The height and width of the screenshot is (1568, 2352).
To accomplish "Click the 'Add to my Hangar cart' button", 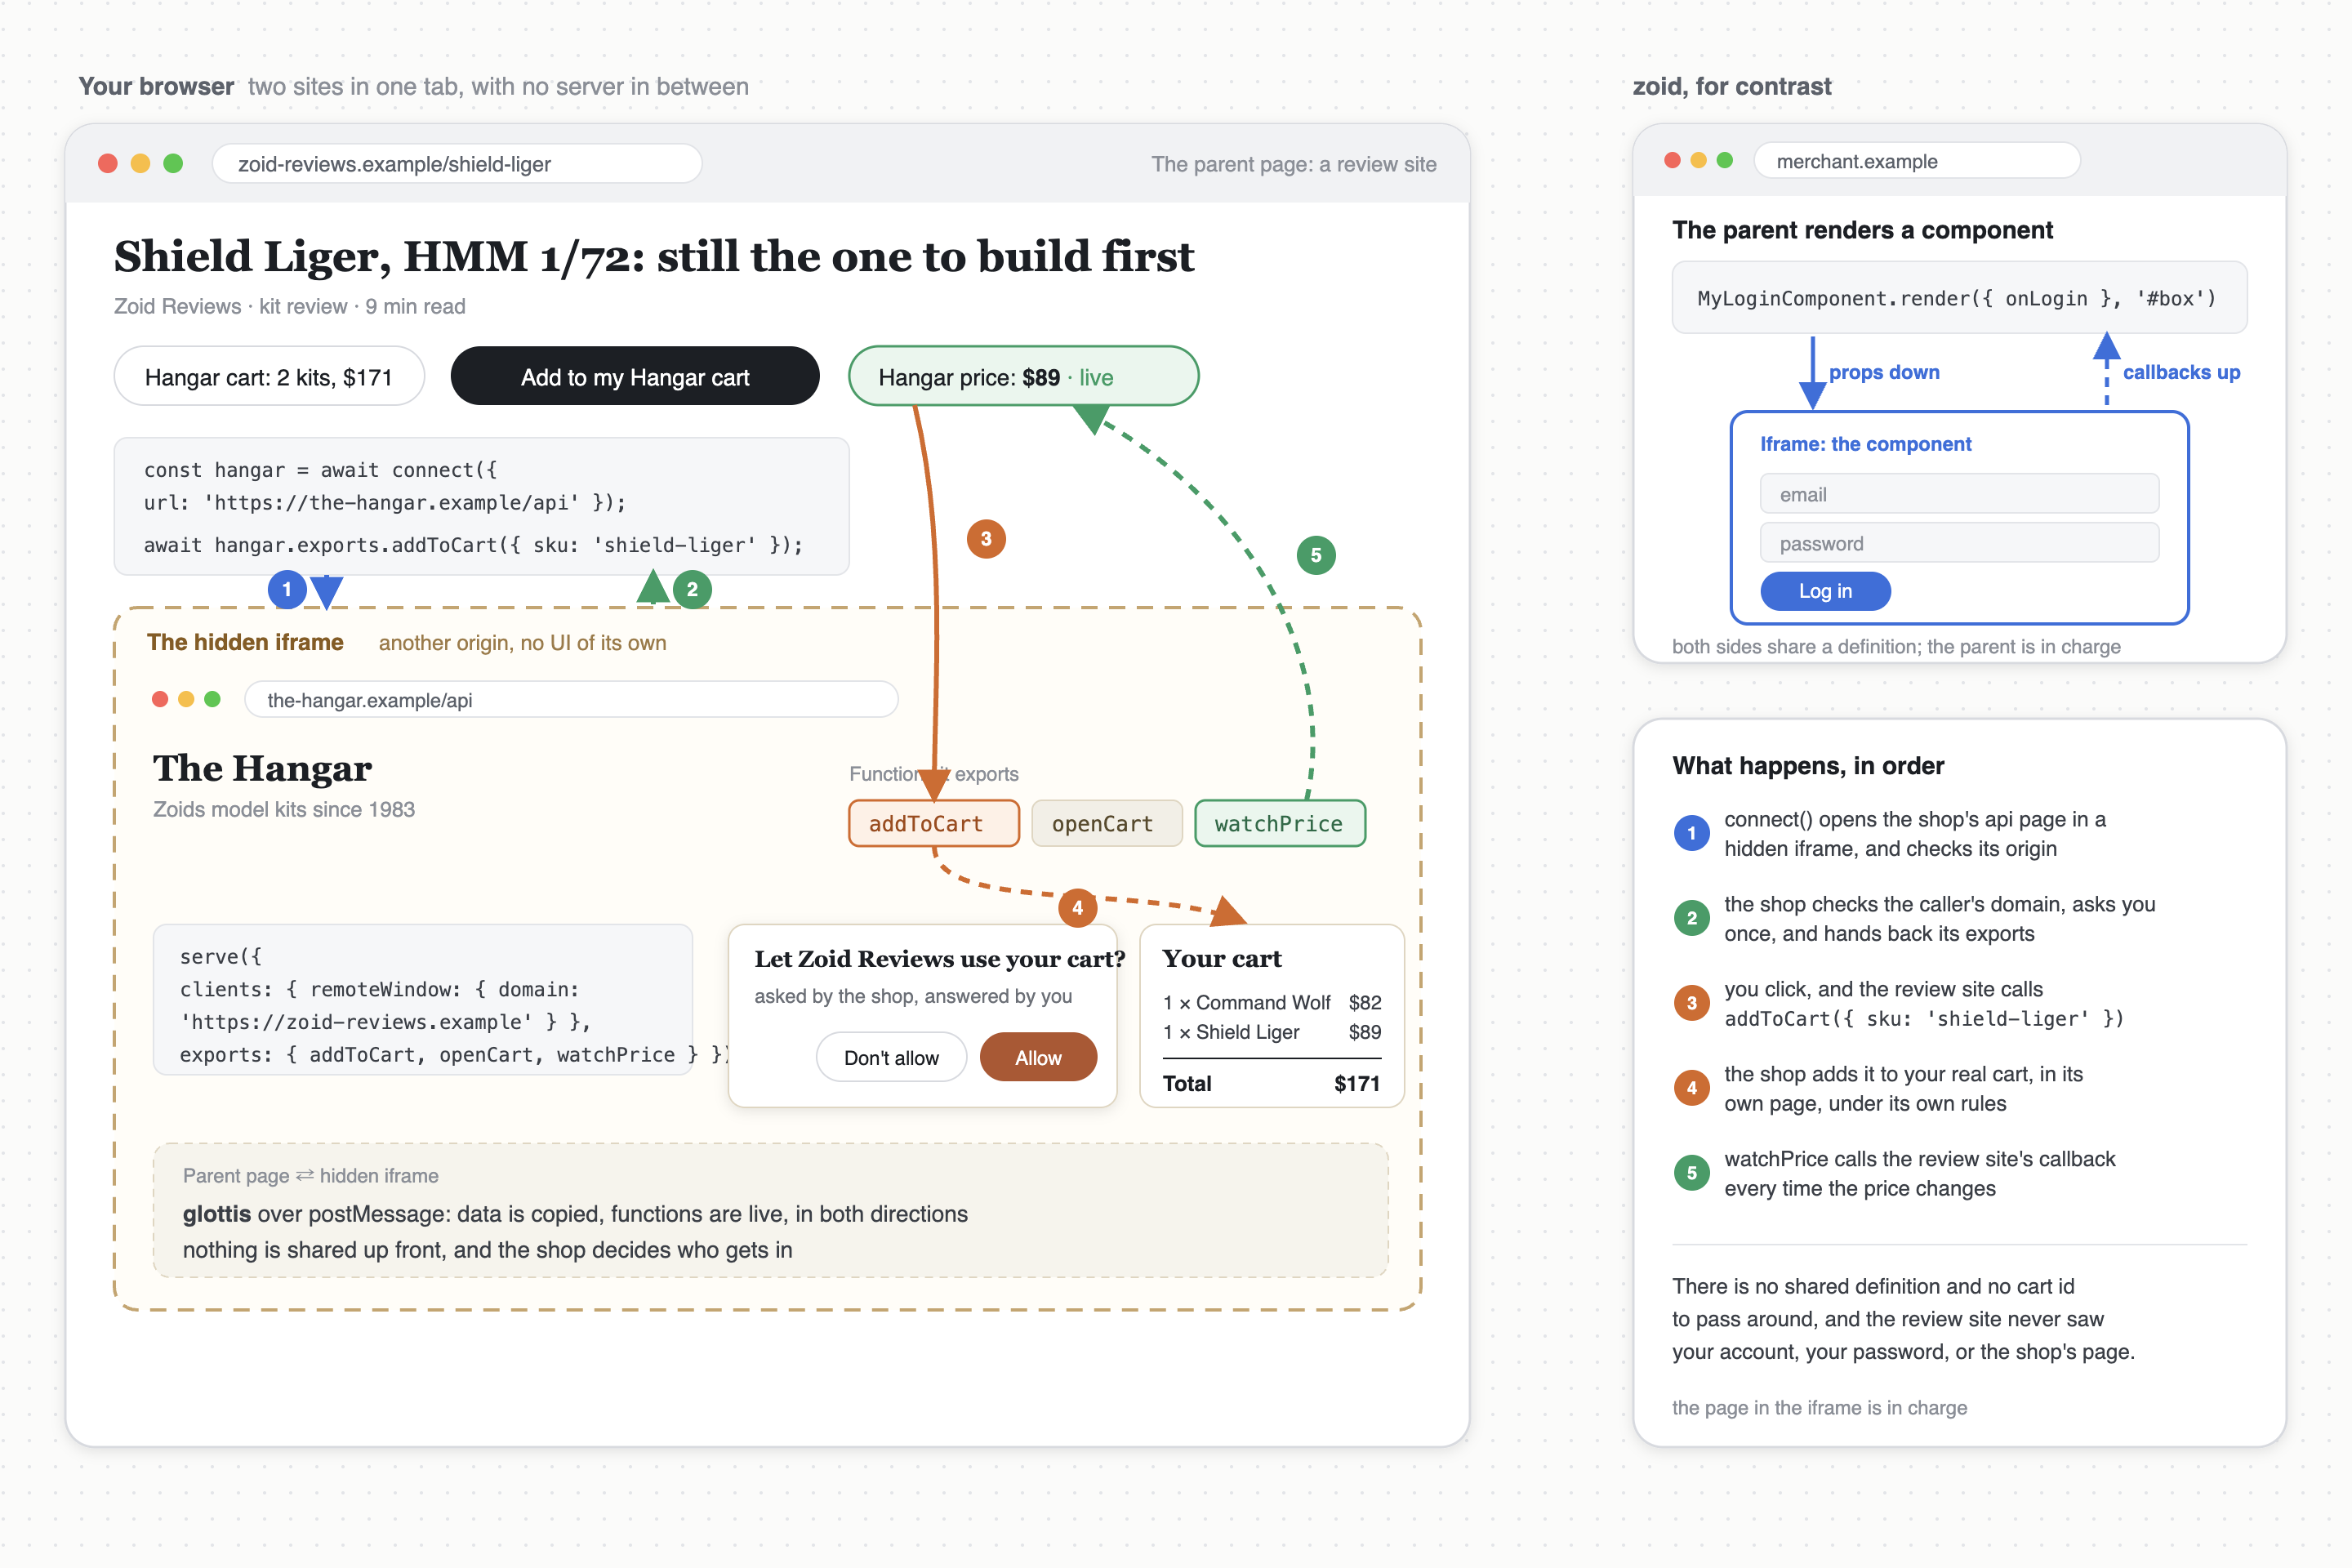I will click(635, 376).
